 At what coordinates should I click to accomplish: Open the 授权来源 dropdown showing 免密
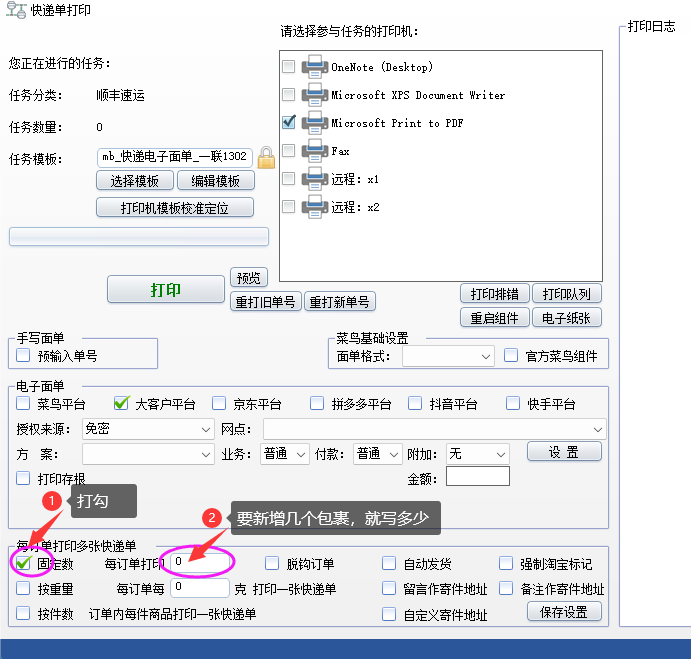tap(147, 429)
